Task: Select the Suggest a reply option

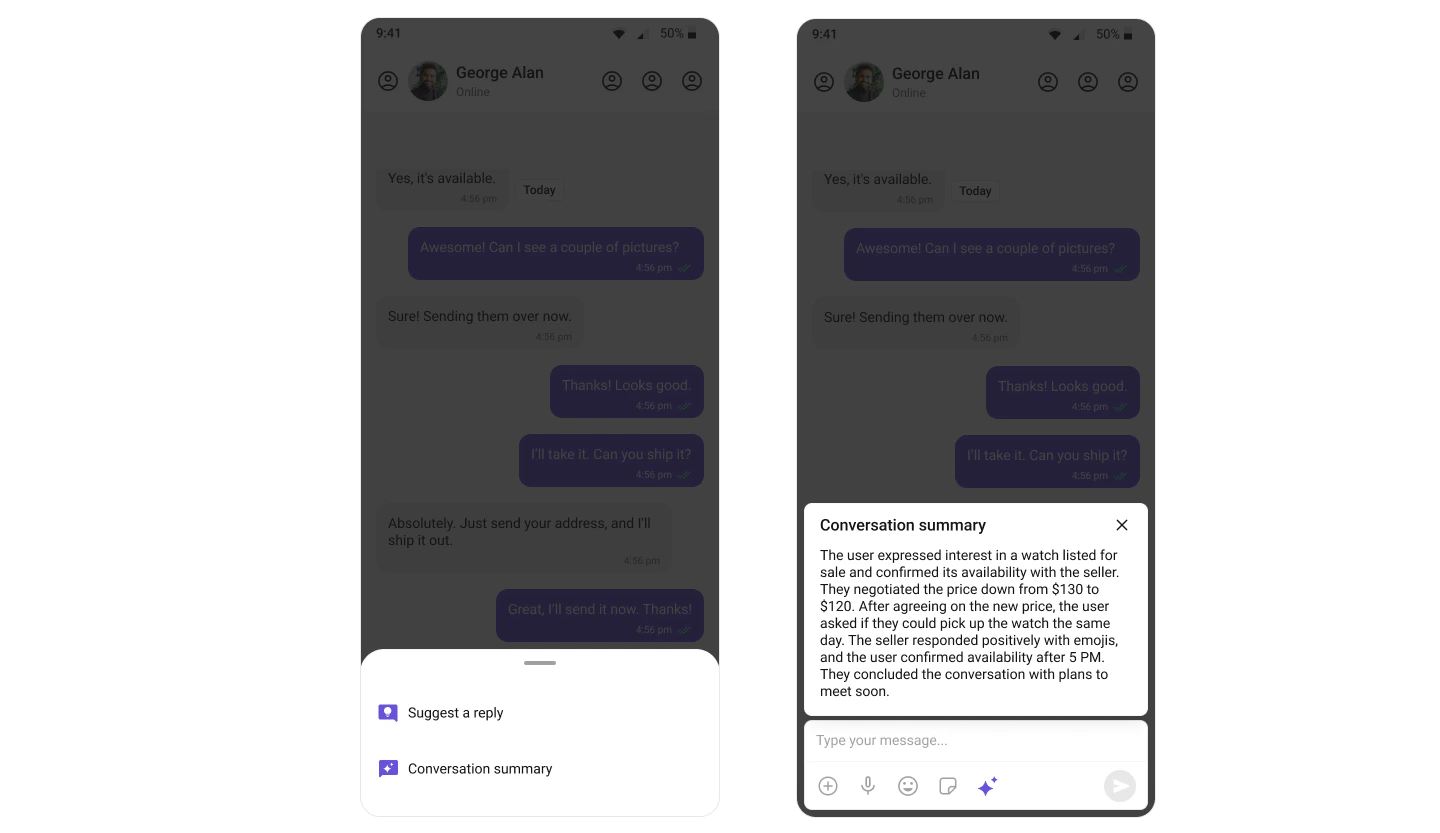Action: (540, 713)
